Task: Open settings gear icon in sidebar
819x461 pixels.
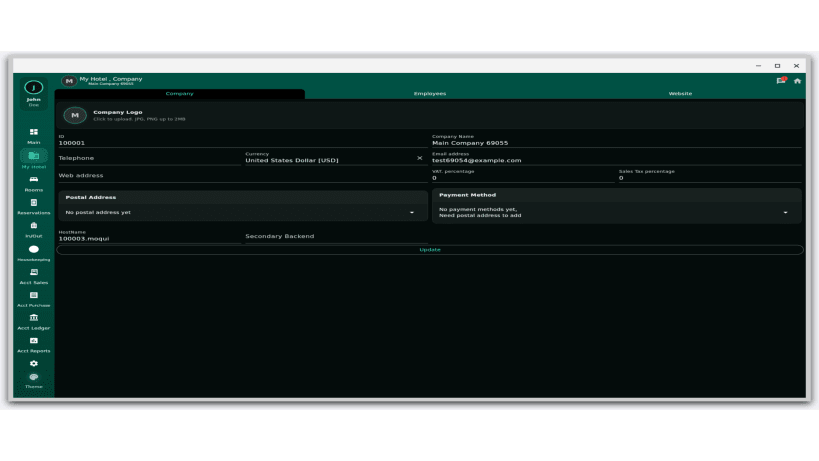Action: tap(33, 363)
